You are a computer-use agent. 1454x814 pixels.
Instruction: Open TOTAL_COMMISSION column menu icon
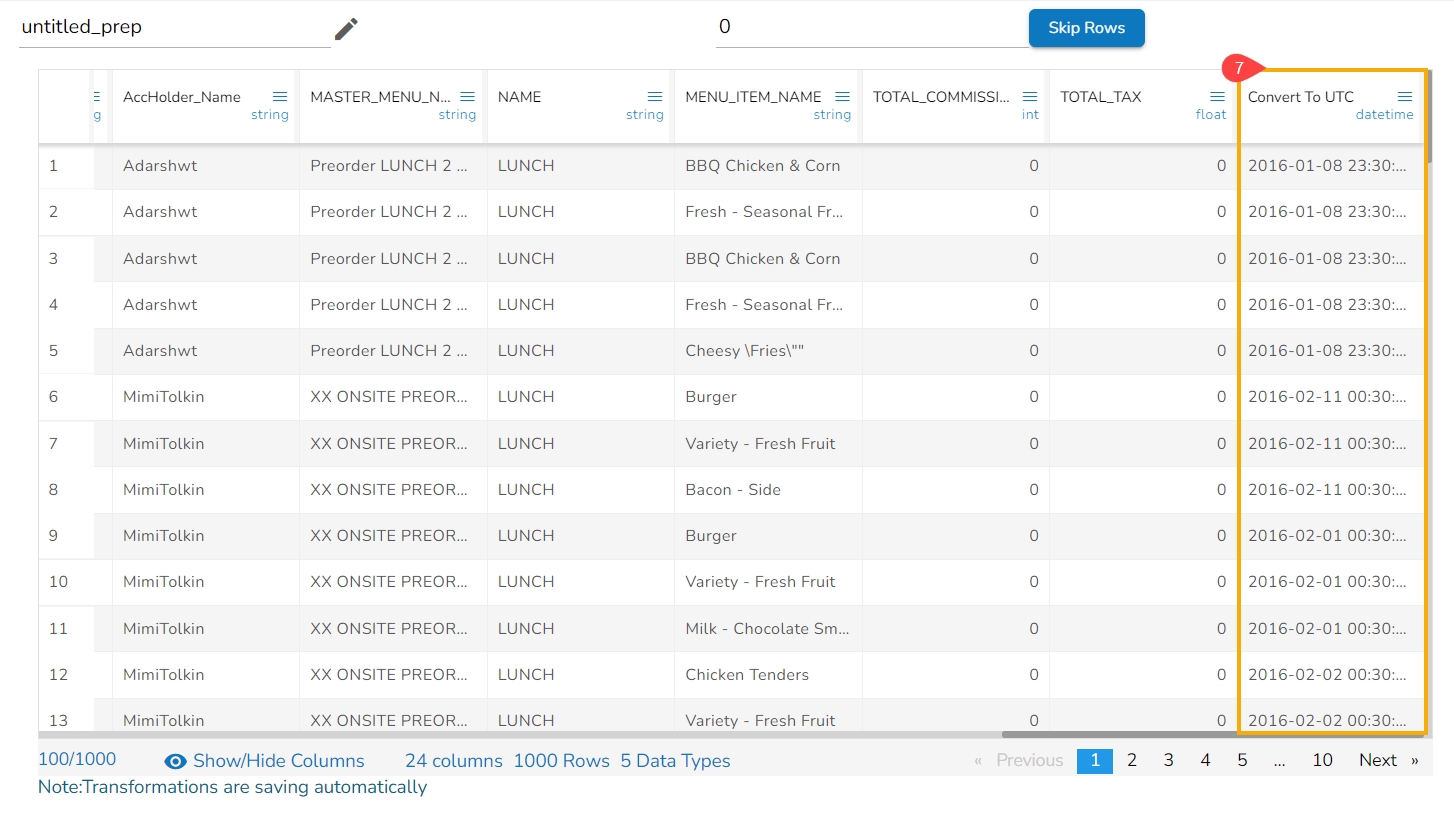click(1030, 97)
